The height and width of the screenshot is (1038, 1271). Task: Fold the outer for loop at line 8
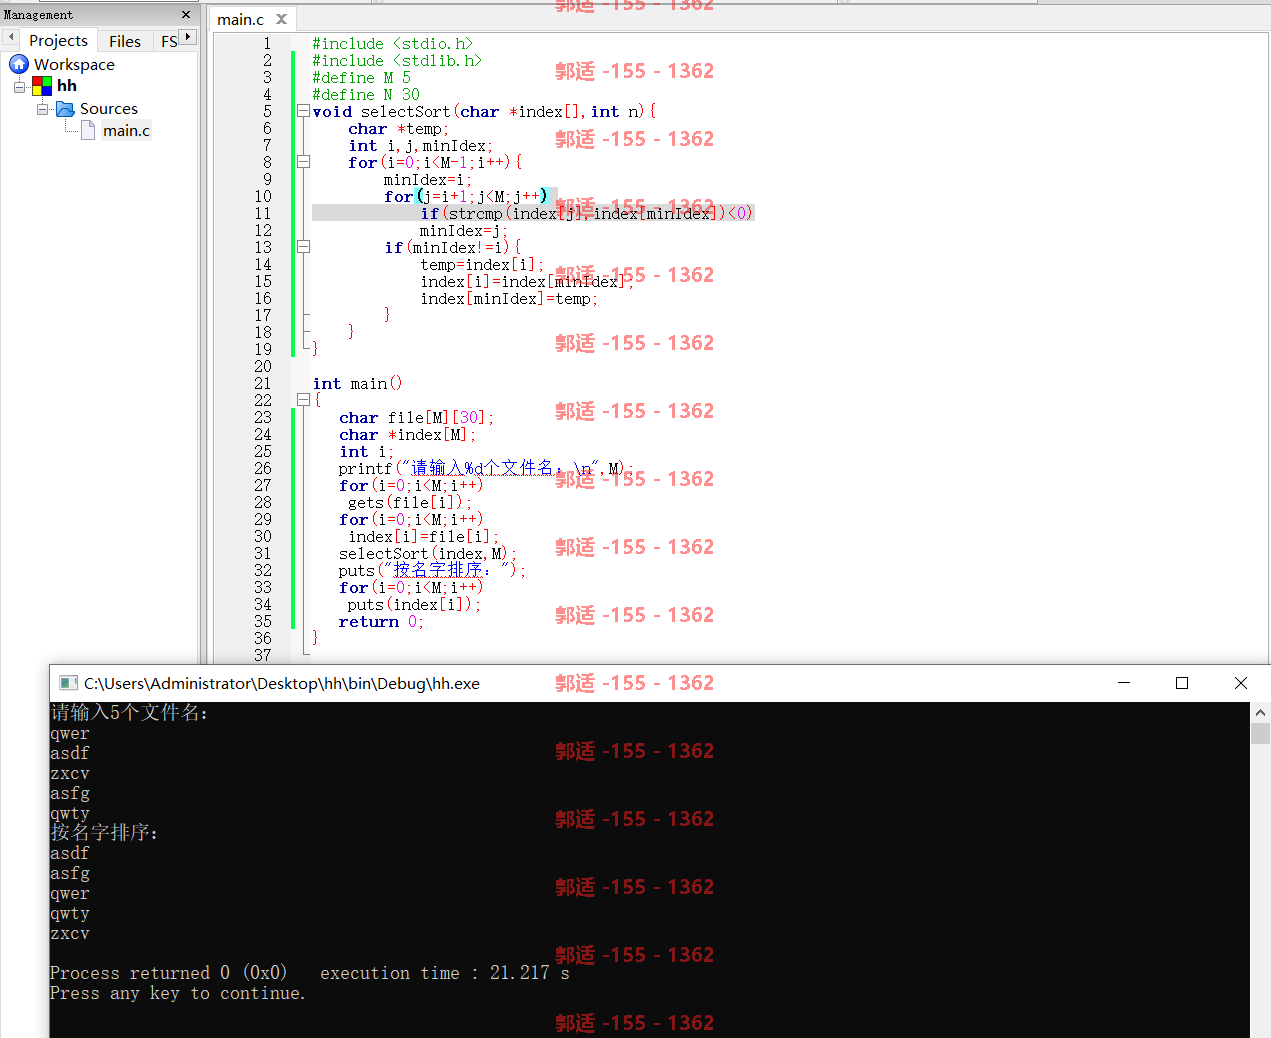coord(303,161)
